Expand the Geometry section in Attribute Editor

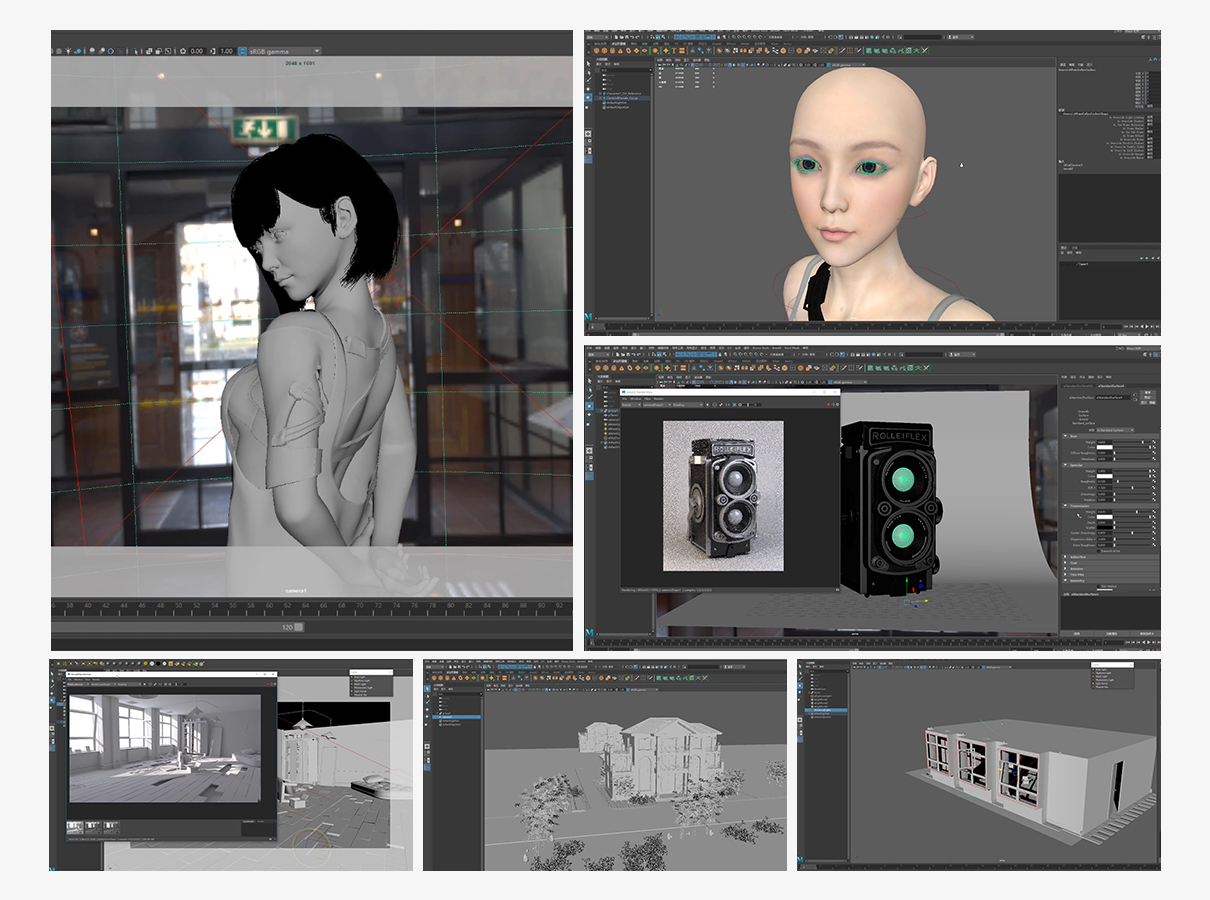point(1066,581)
